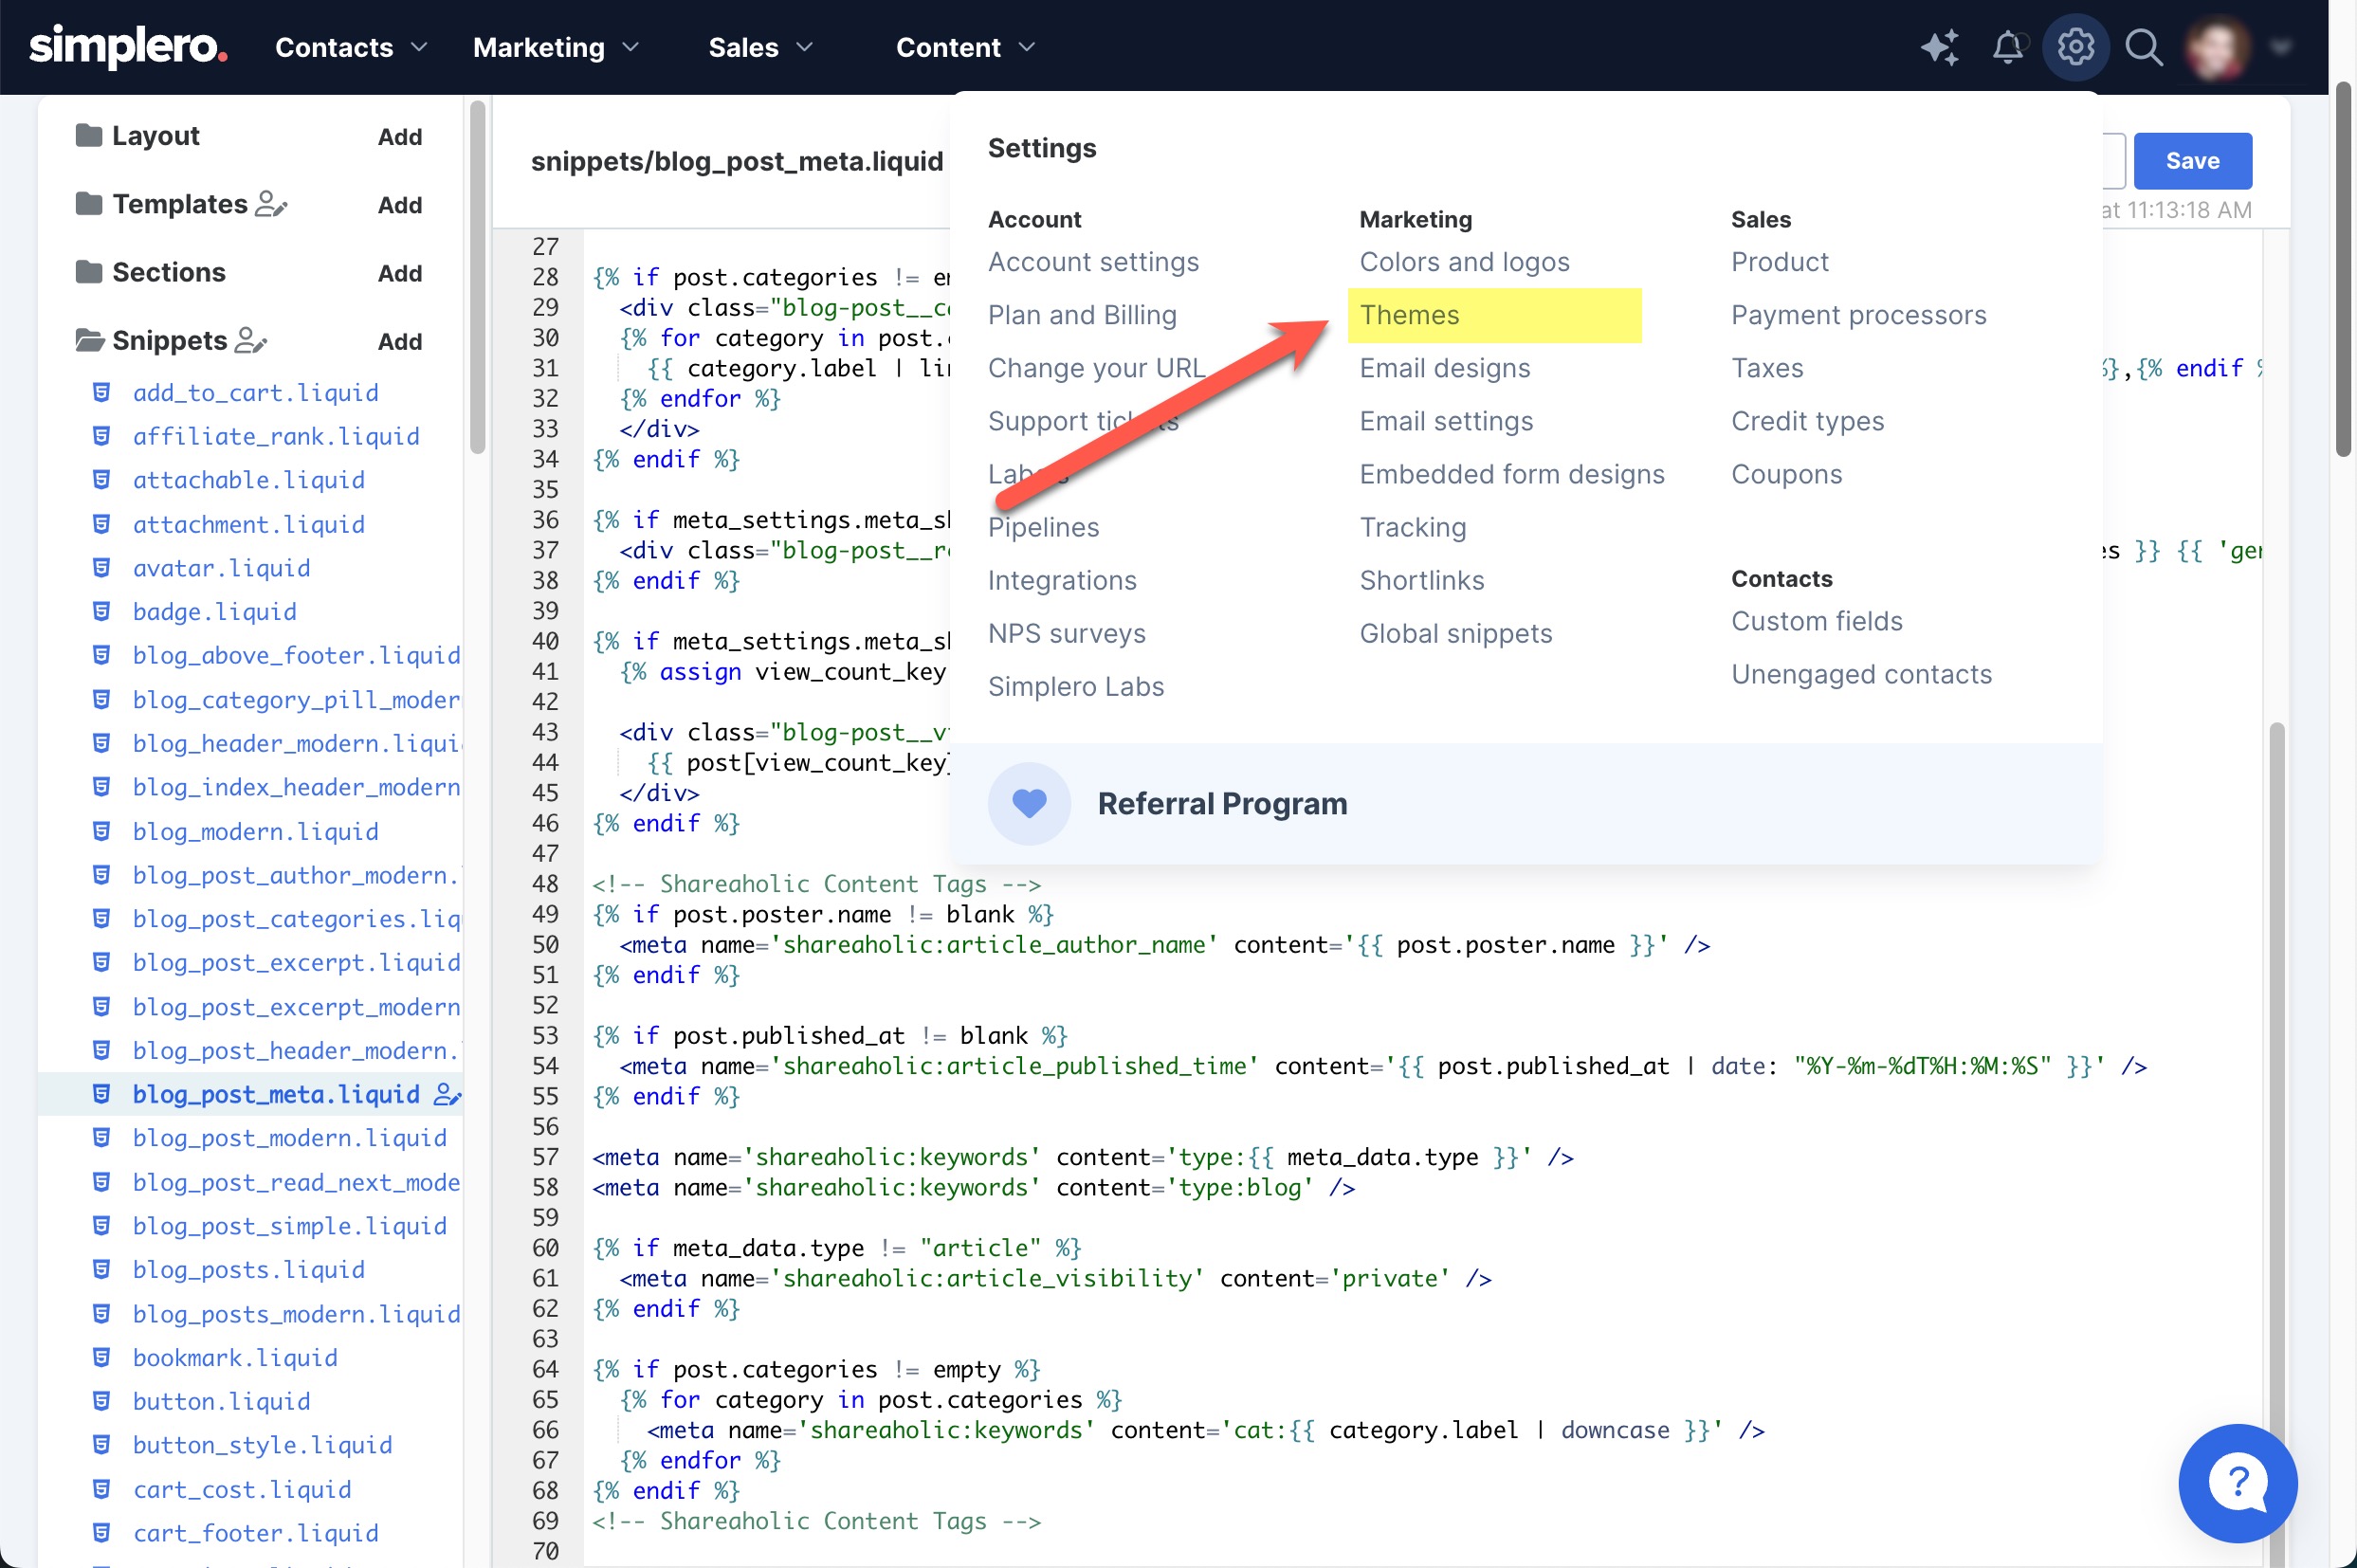2357x1568 pixels.
Task: Click the Referral Program heart icon
Action: click(x=1029, y=803)
